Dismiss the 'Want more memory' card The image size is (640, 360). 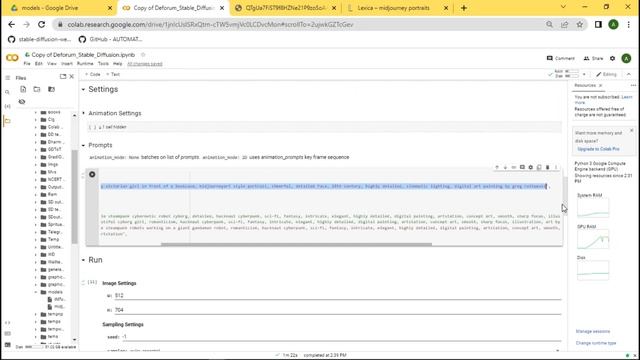(631, 131)
